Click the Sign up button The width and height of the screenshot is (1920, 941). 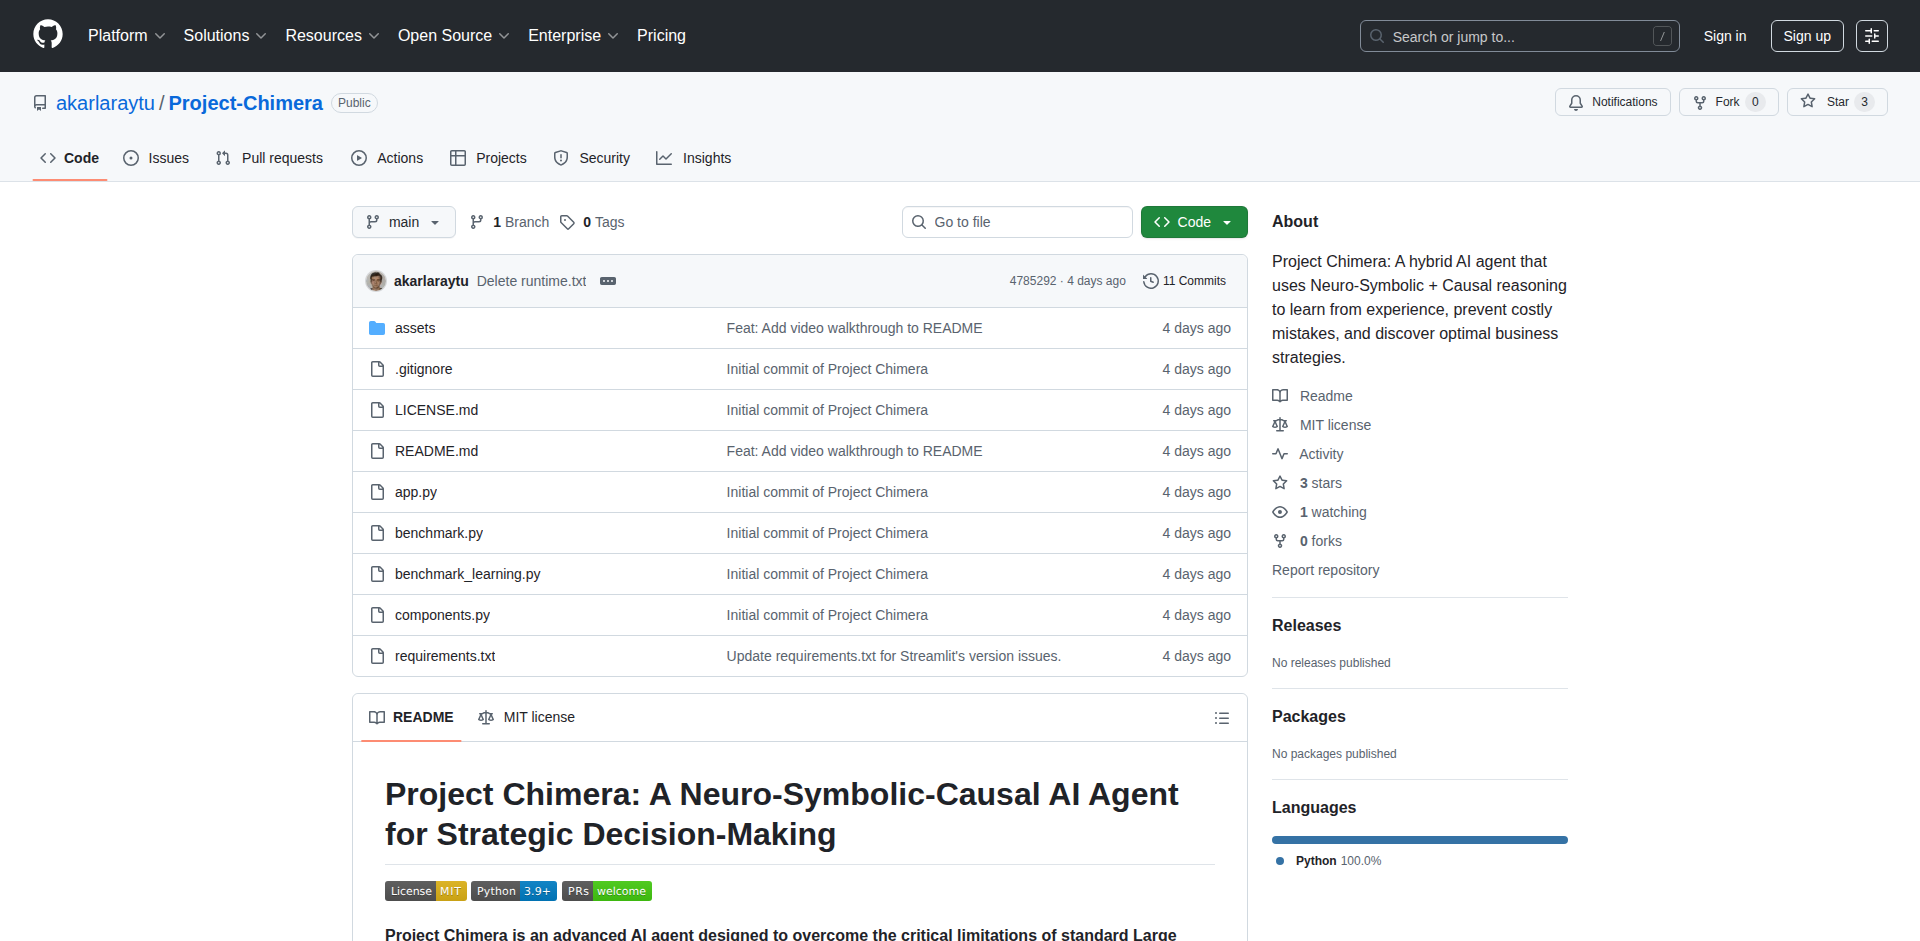click(x=1807, y=36)
